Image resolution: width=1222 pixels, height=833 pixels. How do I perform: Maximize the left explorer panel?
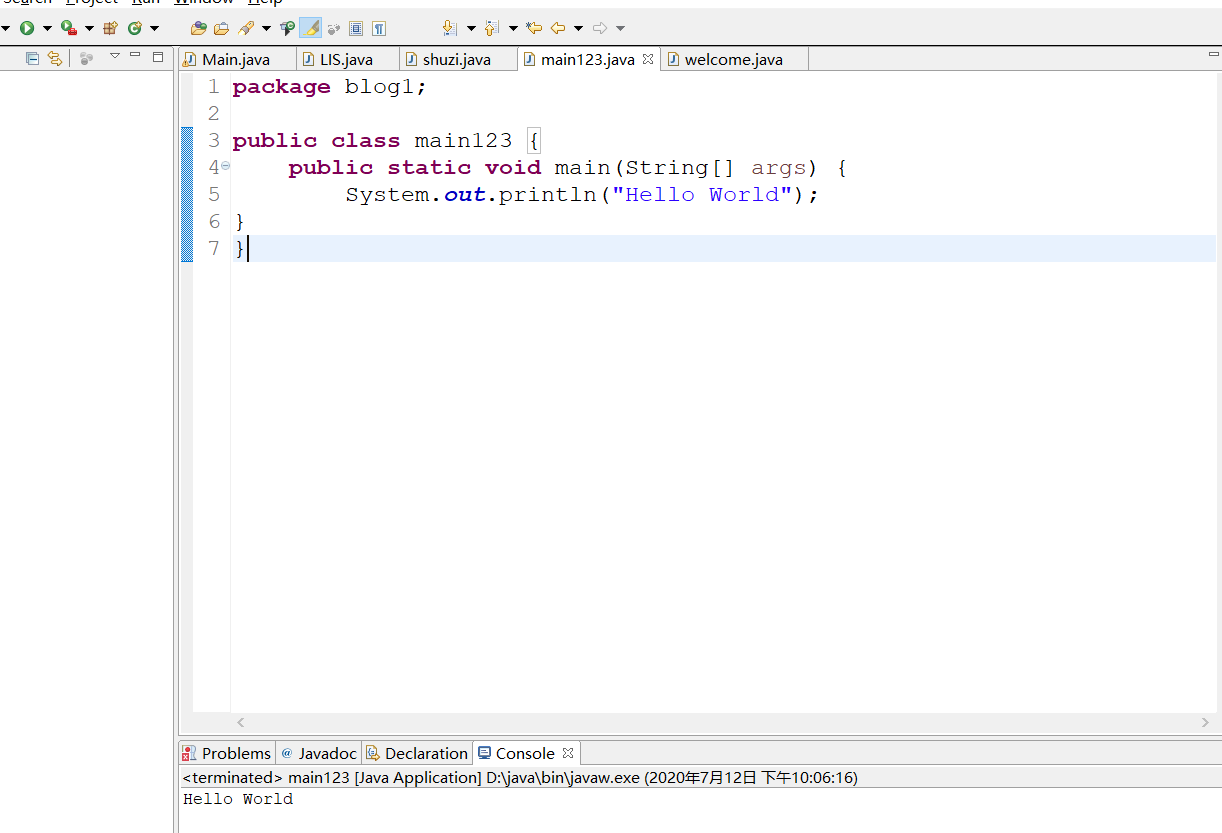pyautogui.click(x=158, y=57)
